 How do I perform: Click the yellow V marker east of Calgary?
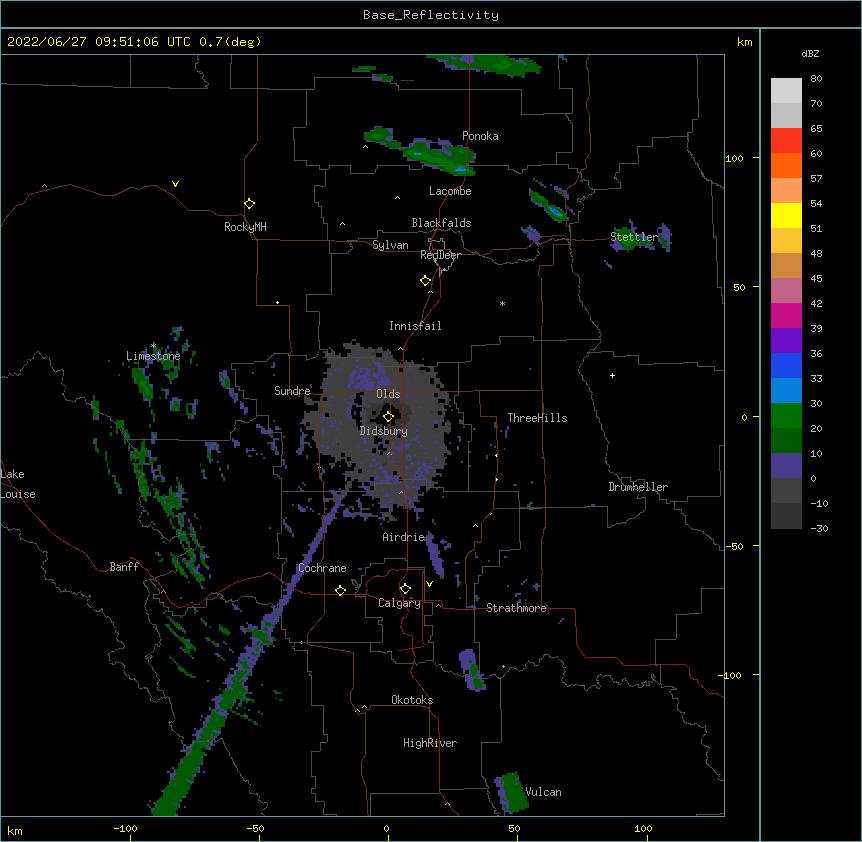[x=429, y=584]
